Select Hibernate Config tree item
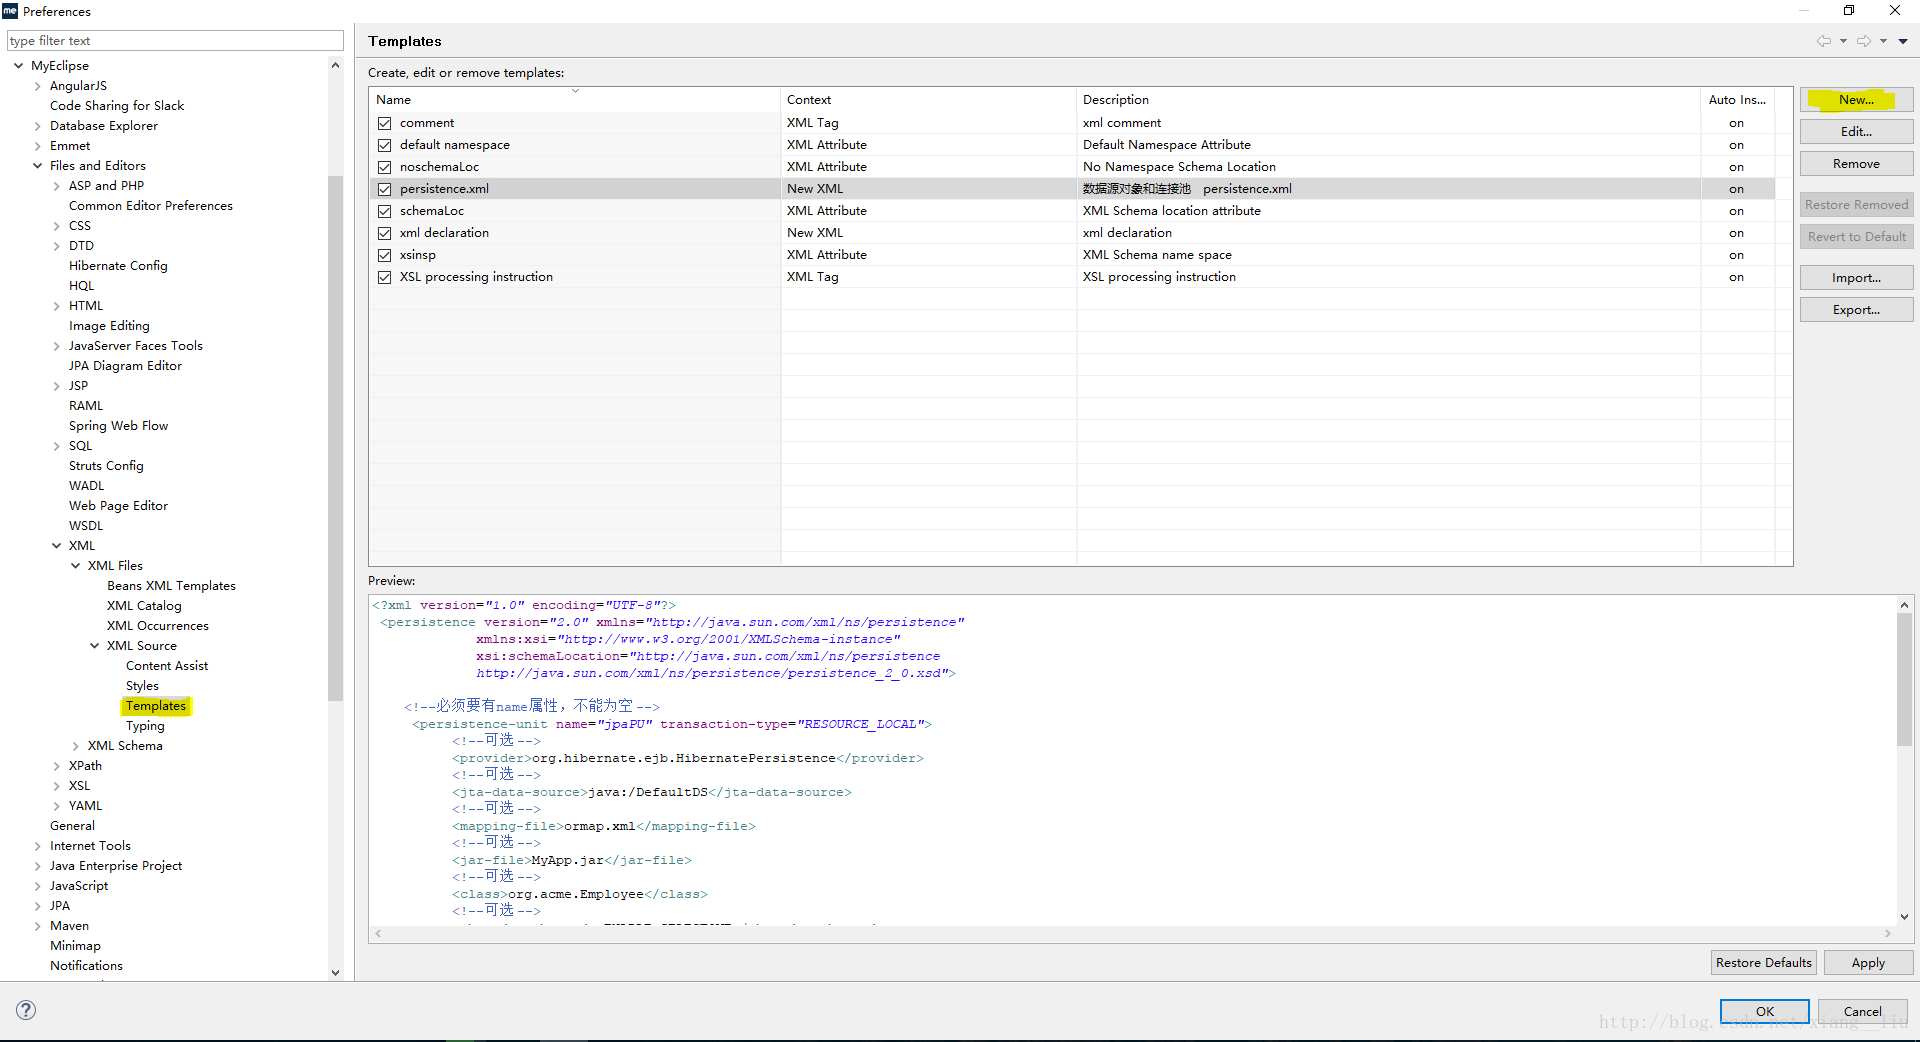The height and width of the screenshot is (1042, 1920). pos(118,266)
